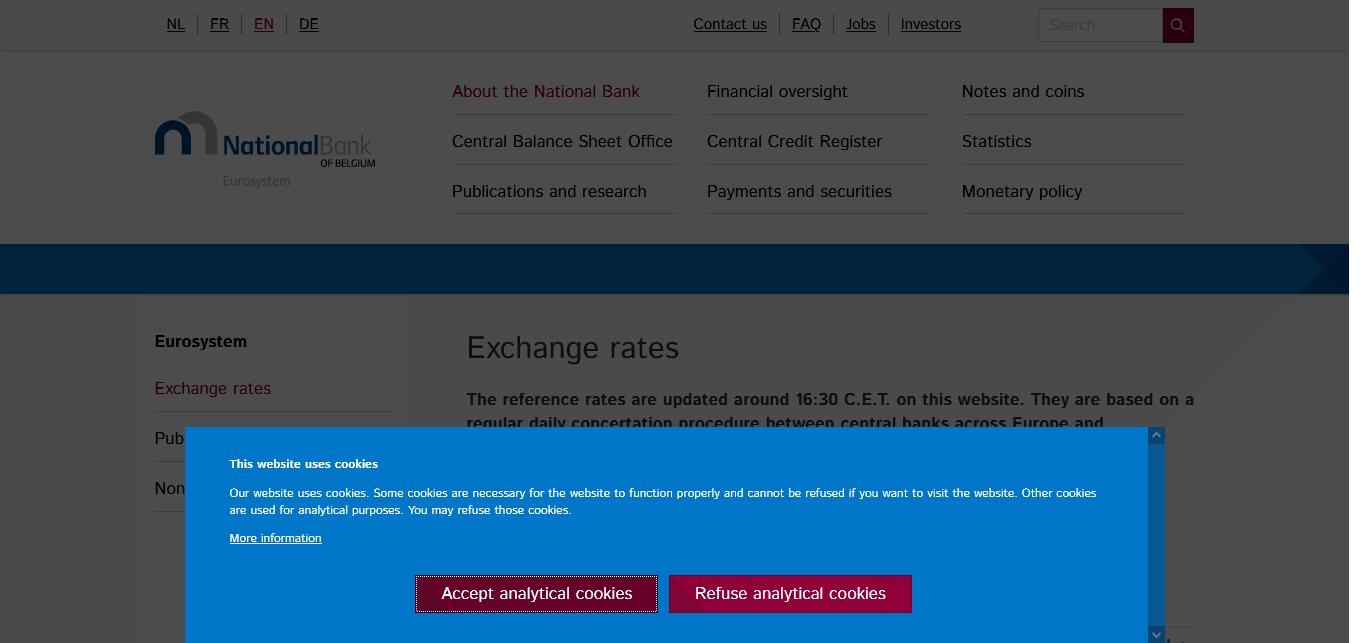1366x643 pixels.
Task: Go to the FAQ page
Action: point(806,24)
